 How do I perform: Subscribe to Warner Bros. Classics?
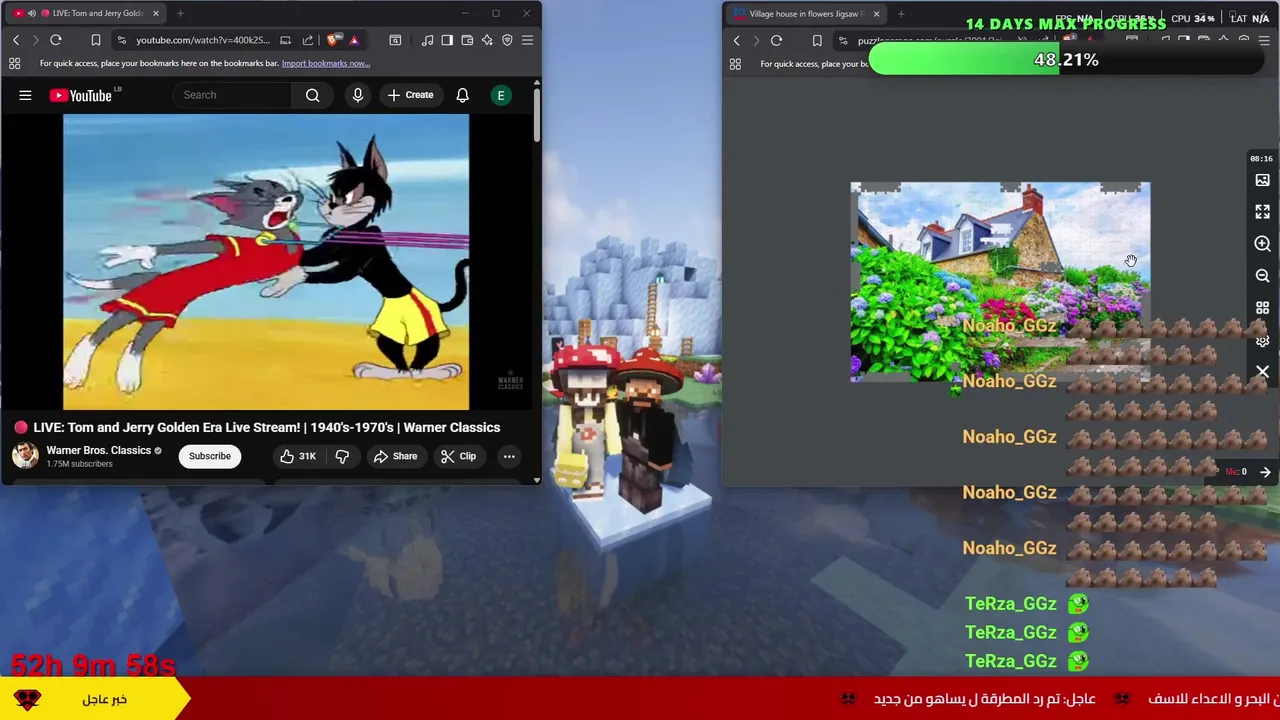(210, 456)
